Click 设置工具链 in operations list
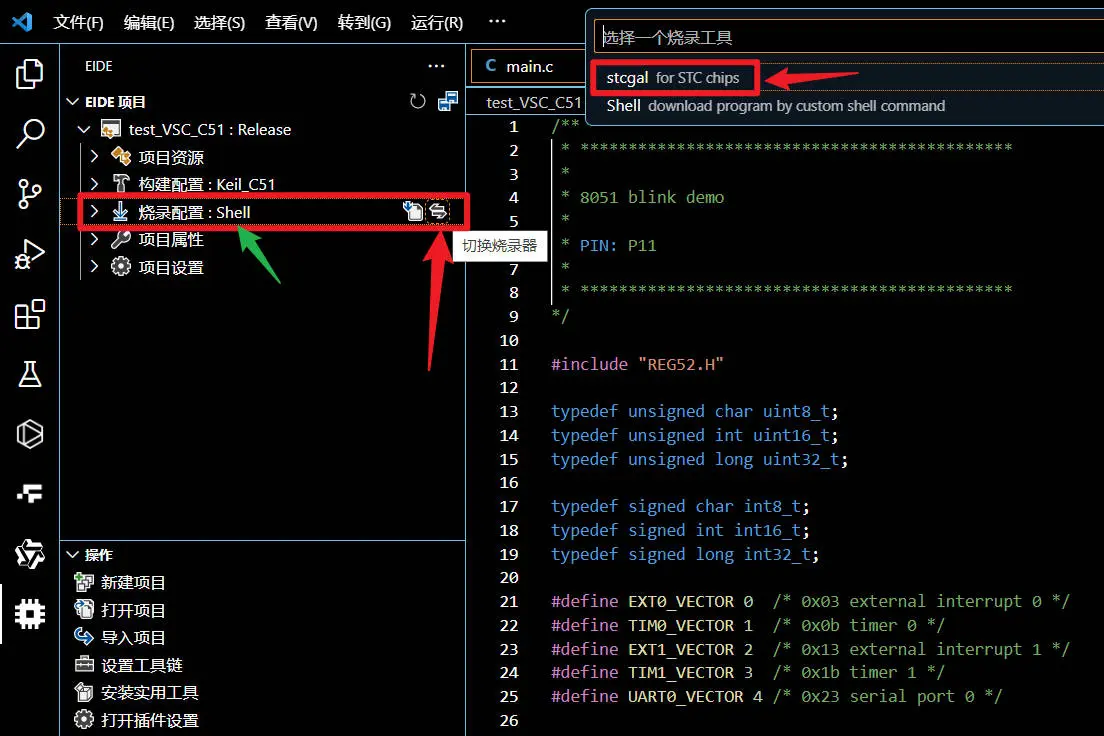1104x736 pixels. coord(142,665)
